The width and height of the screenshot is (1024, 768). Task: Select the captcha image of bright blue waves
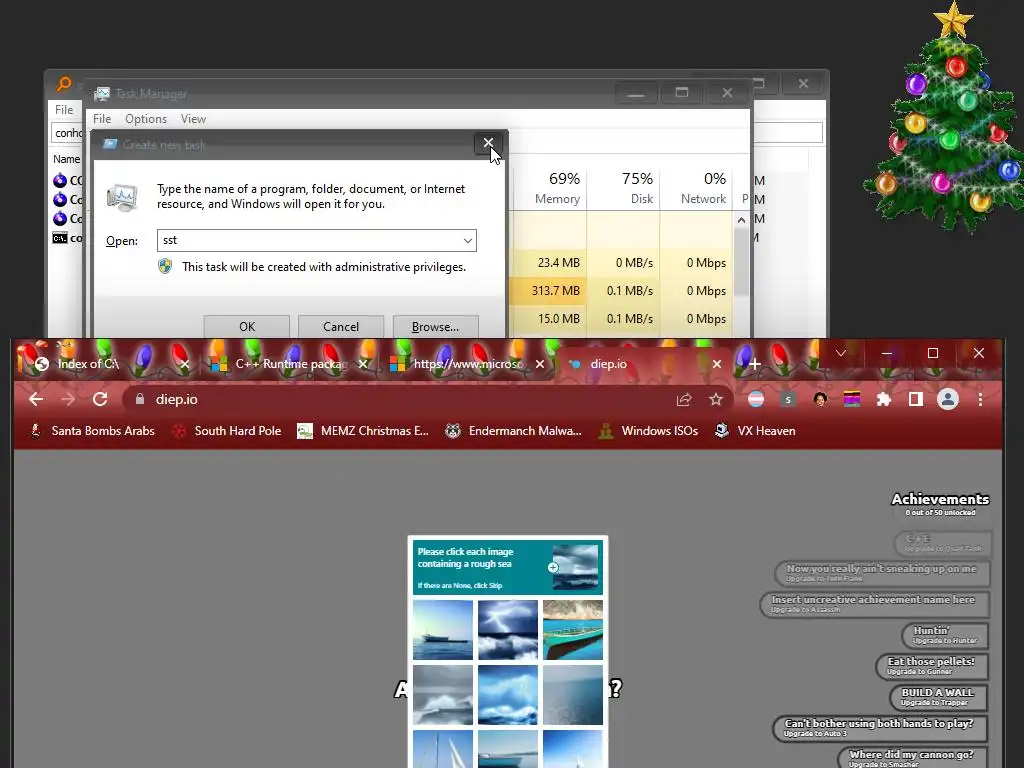point(508,695)
